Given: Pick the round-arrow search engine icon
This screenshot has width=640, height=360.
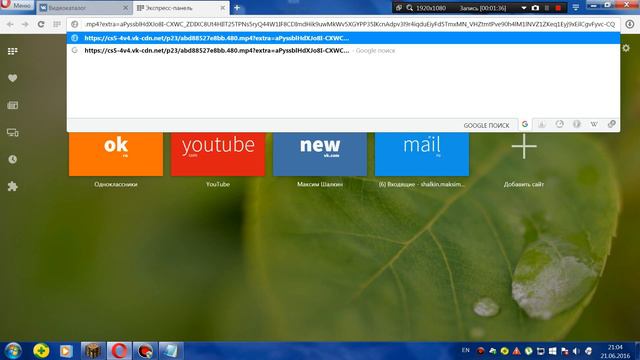Looking at the screenshot, I should [x=560, y=124].
